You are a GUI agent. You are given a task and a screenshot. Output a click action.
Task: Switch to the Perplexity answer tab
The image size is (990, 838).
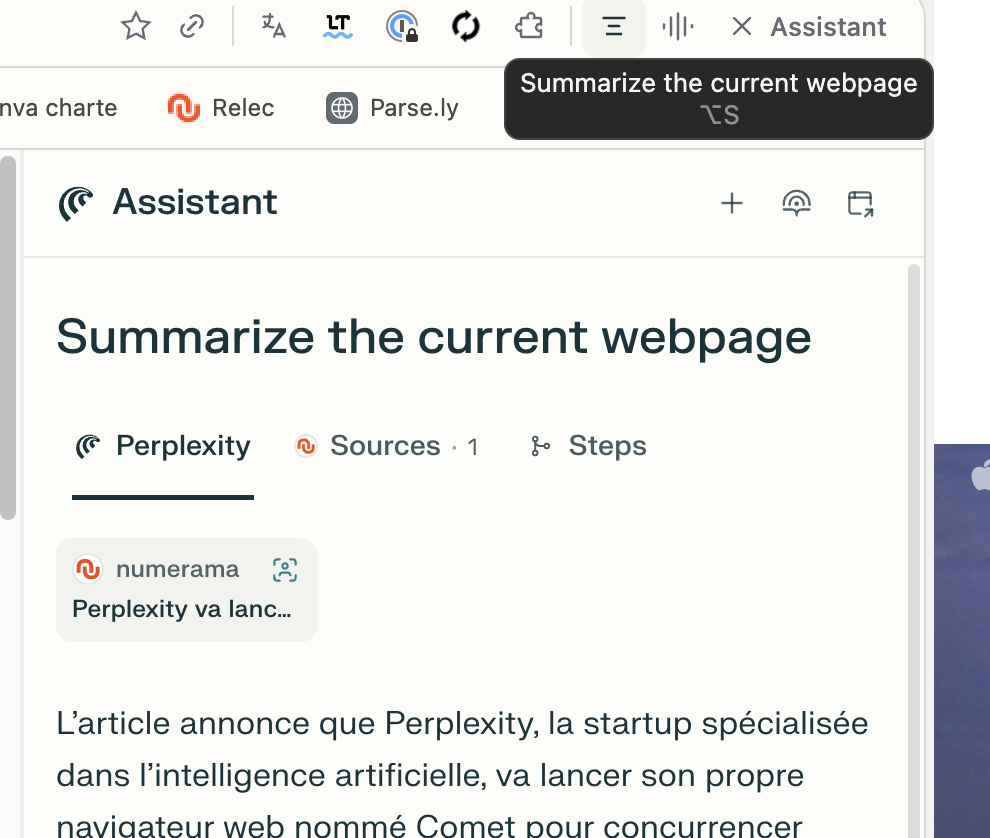[x=163, y=446]
